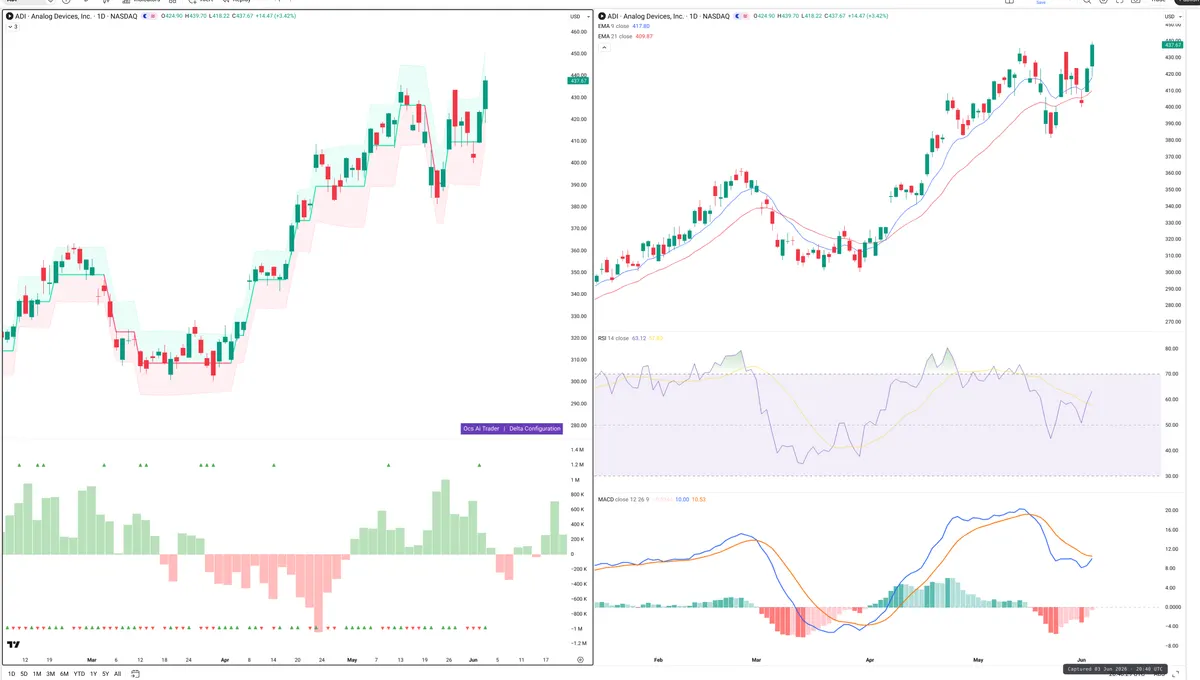Click the EMA value 409.87 in right legend
1200x680 pixels.
[x=644, y=36]
